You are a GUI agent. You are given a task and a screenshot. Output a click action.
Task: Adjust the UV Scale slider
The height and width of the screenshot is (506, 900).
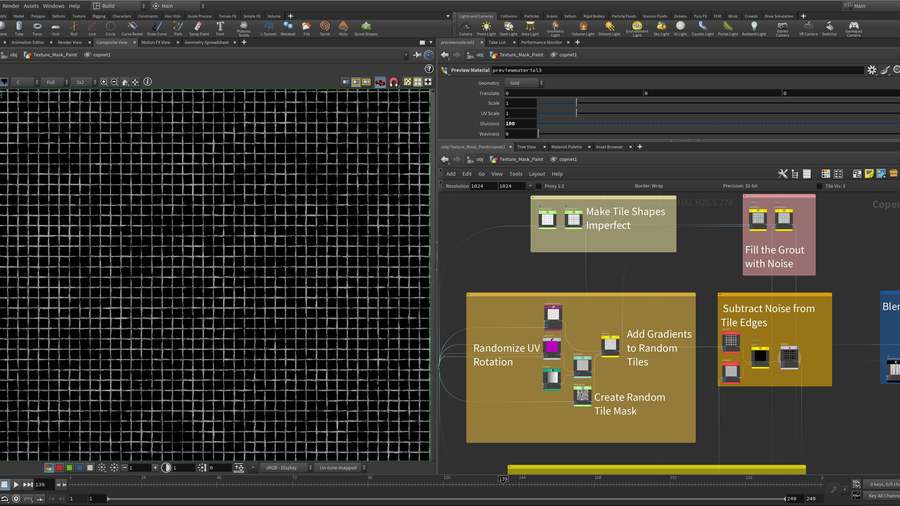717,114
